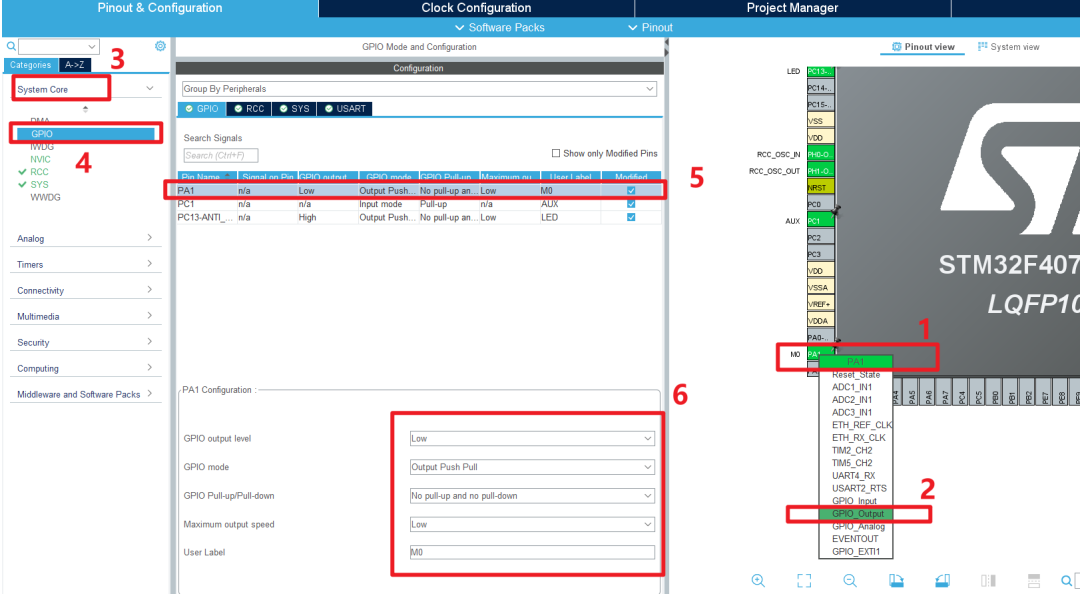
Task: Zoom out of the pinout view
Action: [x=850, y=580]
